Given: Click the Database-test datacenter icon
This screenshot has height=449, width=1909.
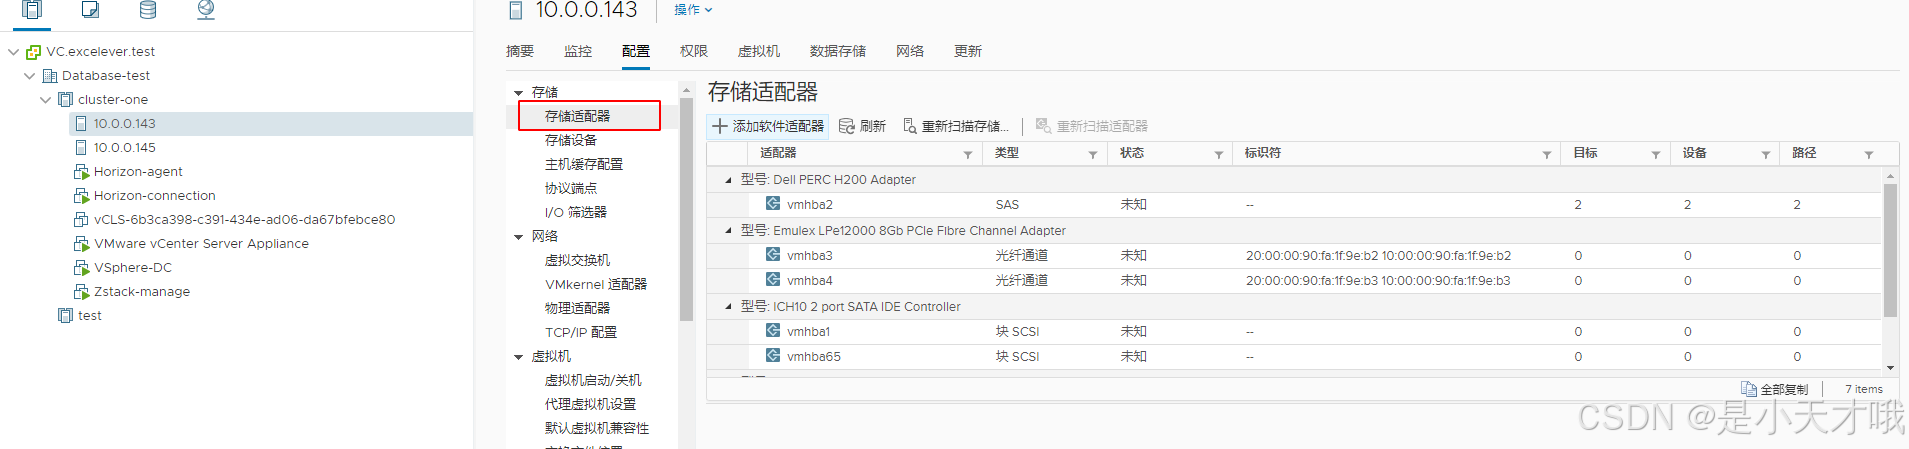Looking at the screenshot, I should [x=50, y=76].
